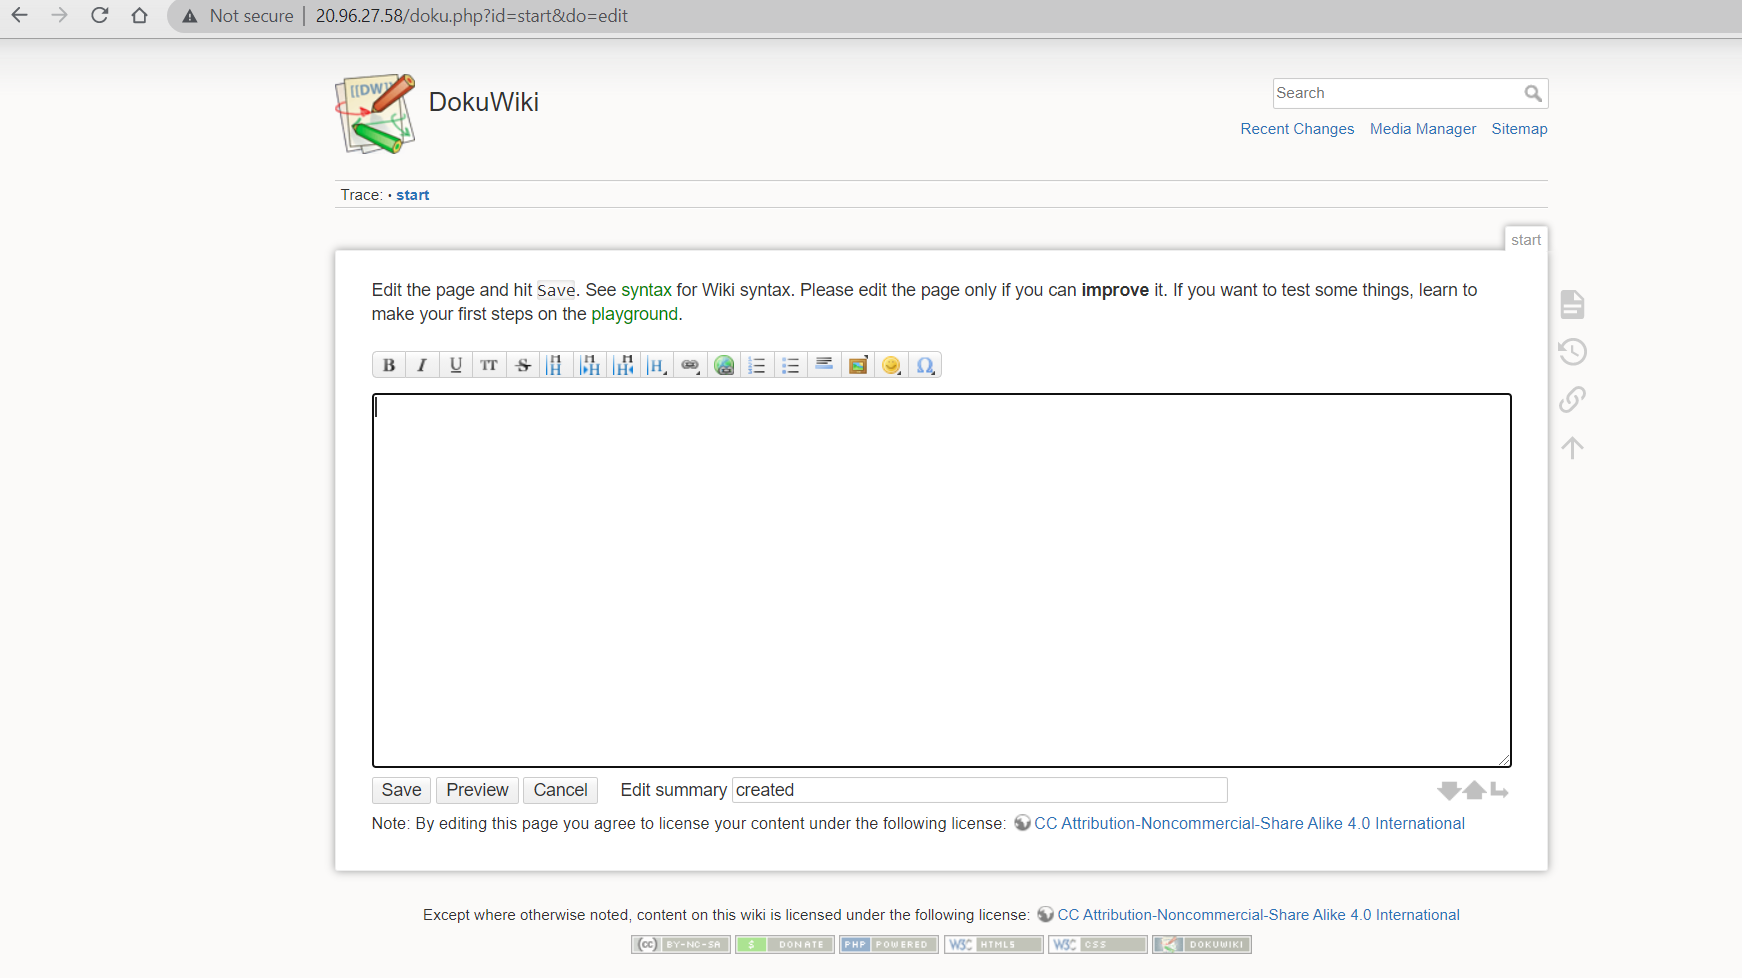Image resolution: width=1742 pixels, height=978 pixels.
Task: Enlarge the edit box with down arrow
Action: pyautogui.click(x=1448, y=790)
